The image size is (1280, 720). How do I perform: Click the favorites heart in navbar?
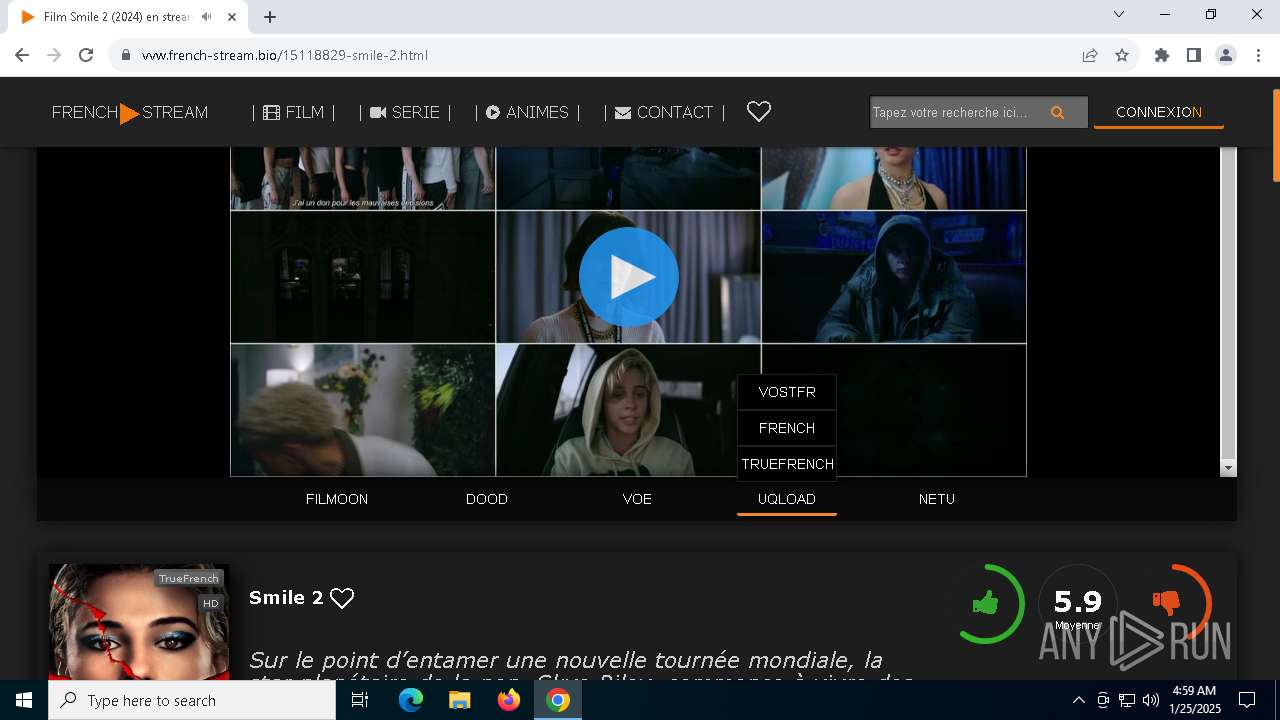(x=759, y=112)
